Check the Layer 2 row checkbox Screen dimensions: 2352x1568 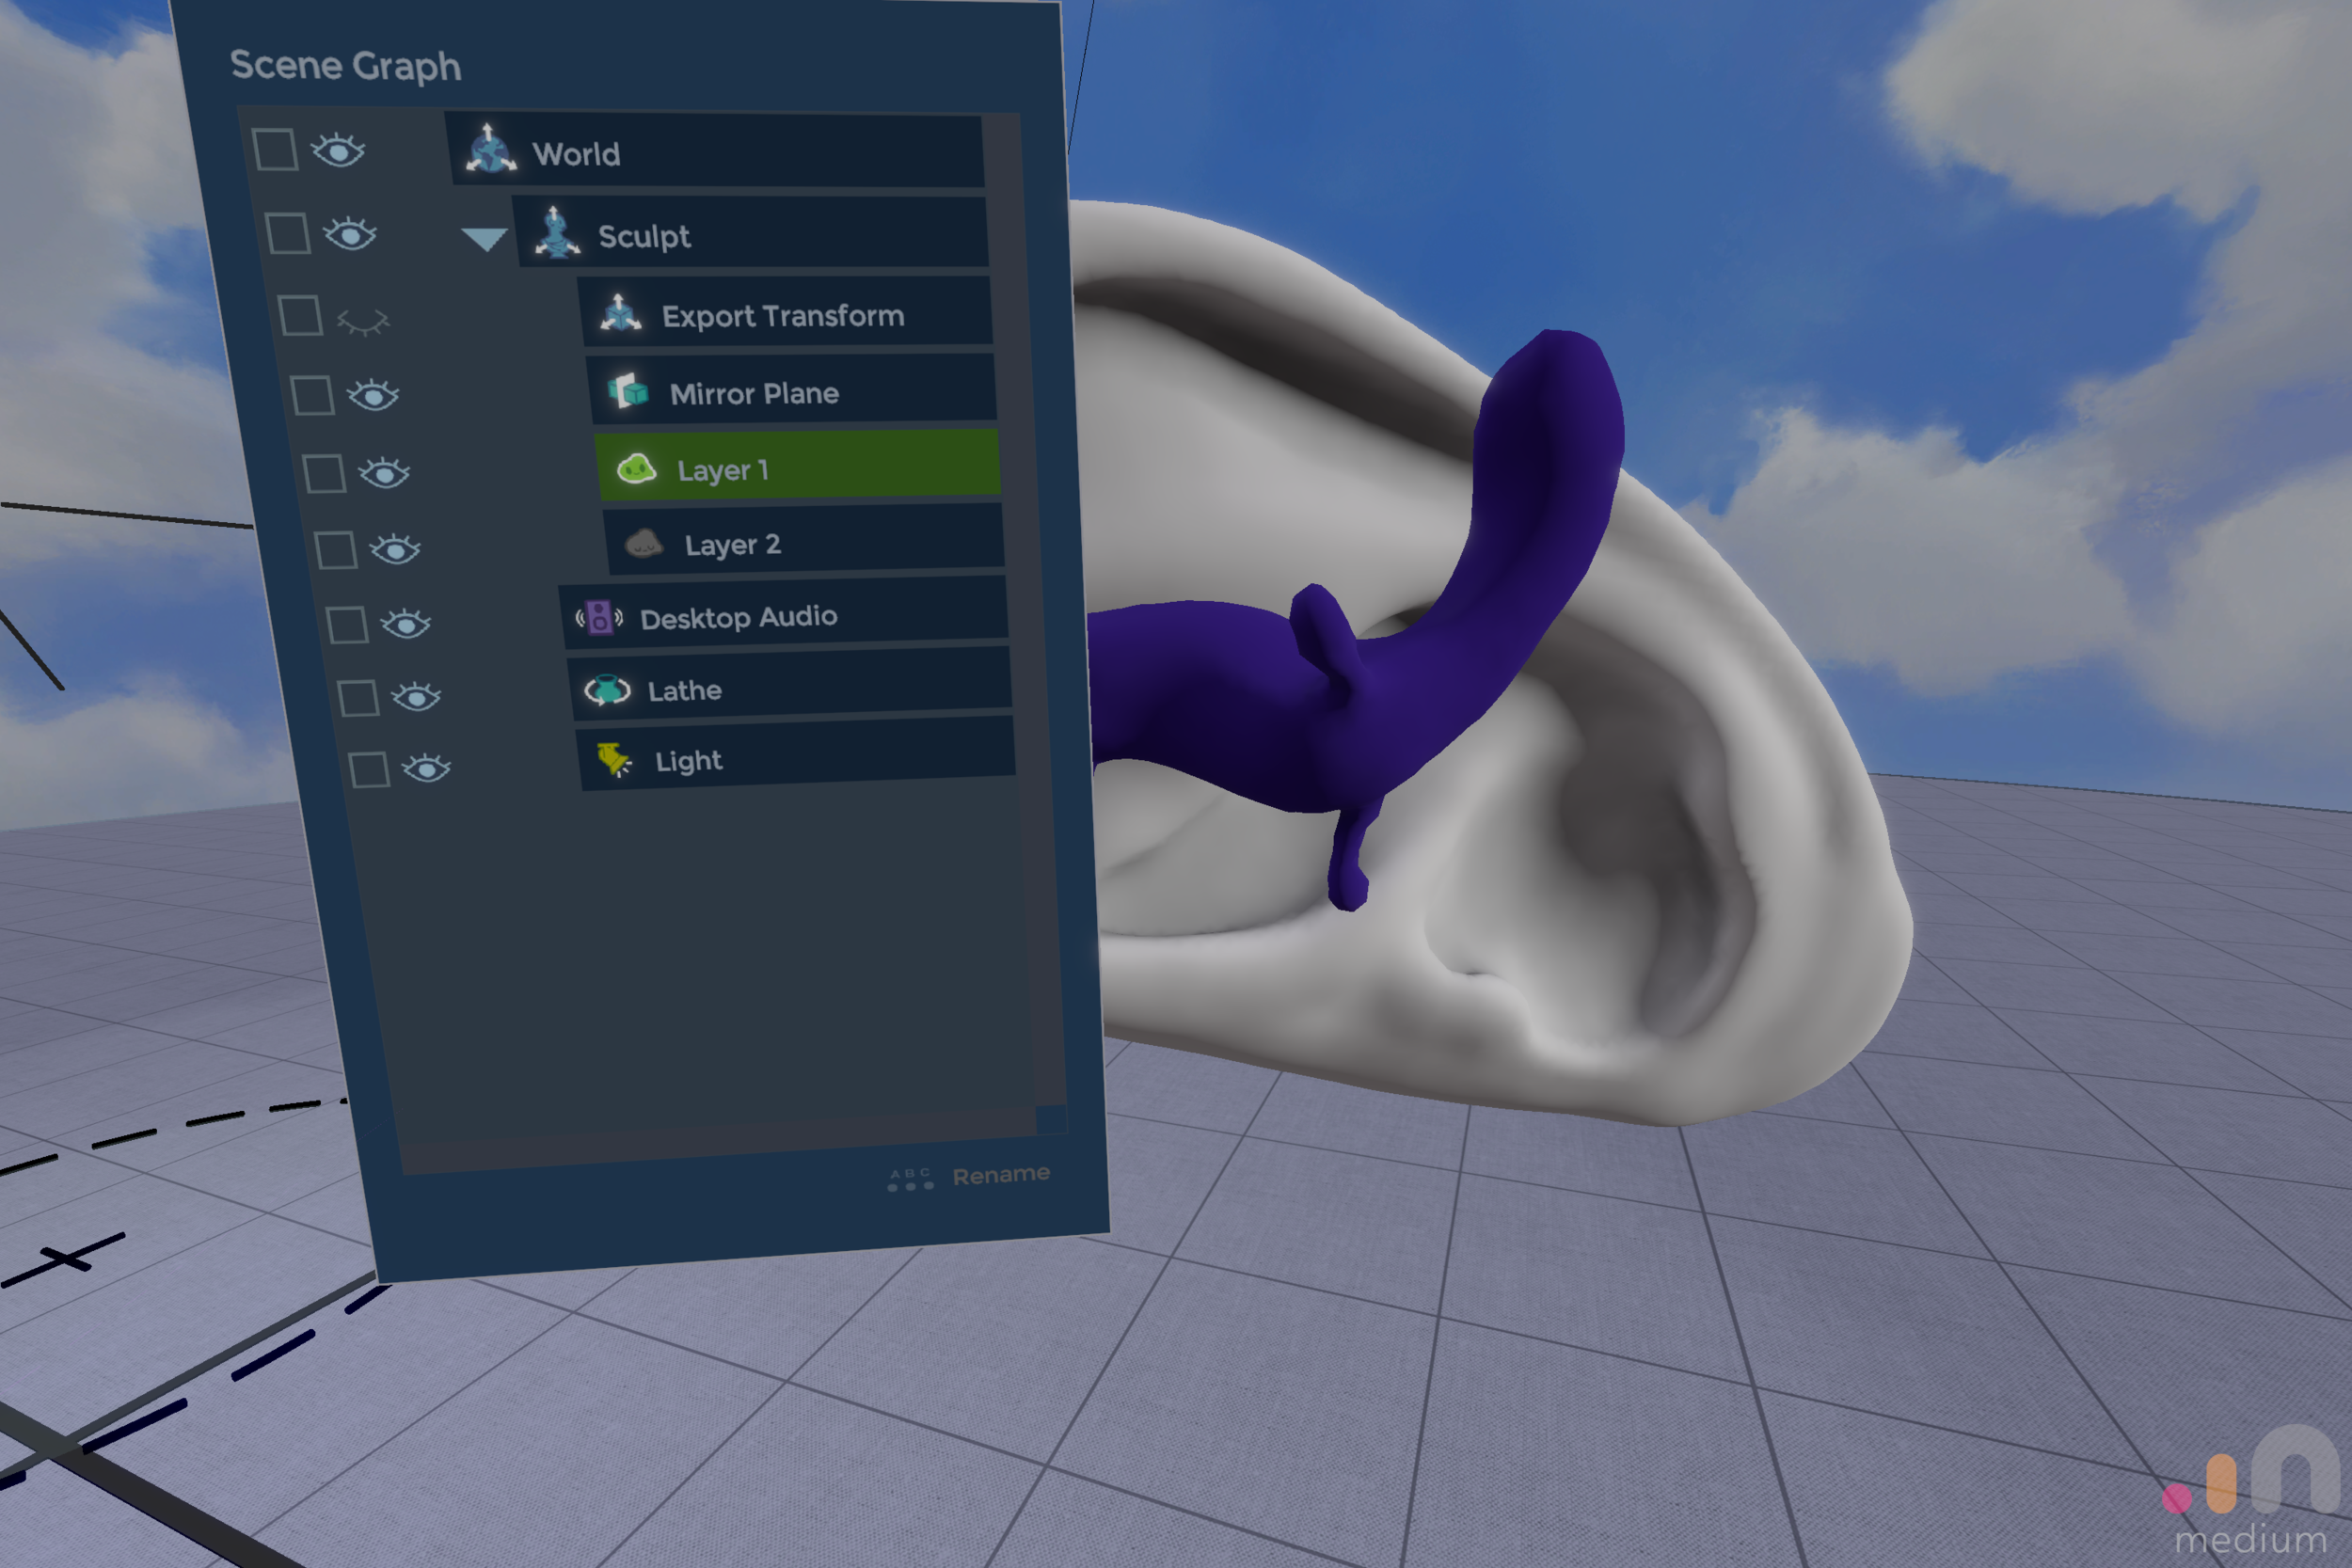(336, 550)
